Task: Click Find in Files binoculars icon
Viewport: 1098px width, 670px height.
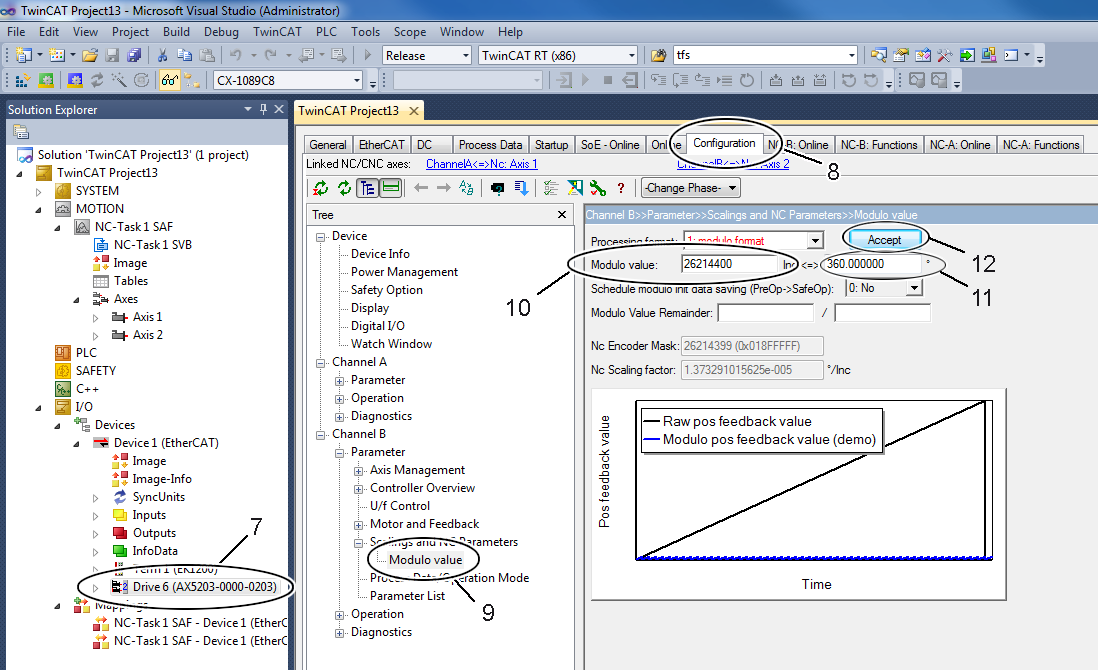Action: point(658,55)
